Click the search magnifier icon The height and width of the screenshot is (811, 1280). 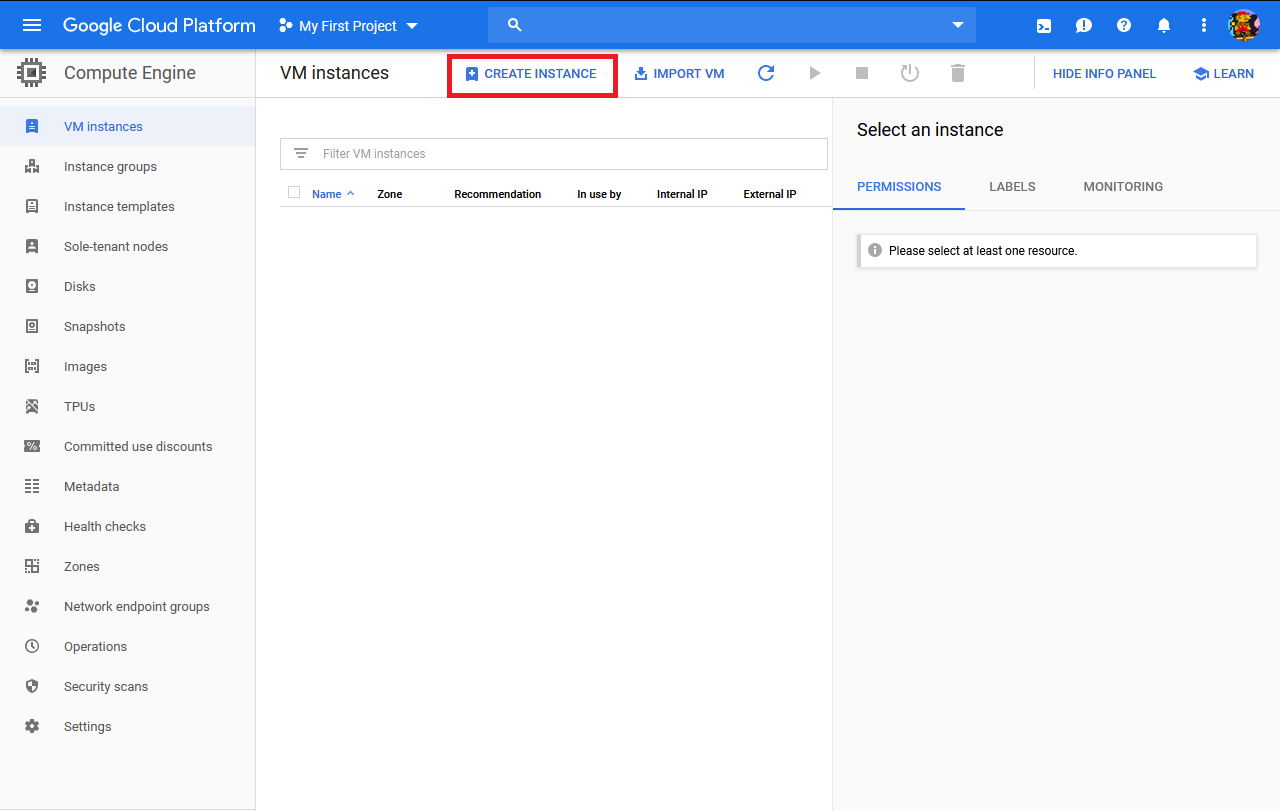[x=515, y=25]
